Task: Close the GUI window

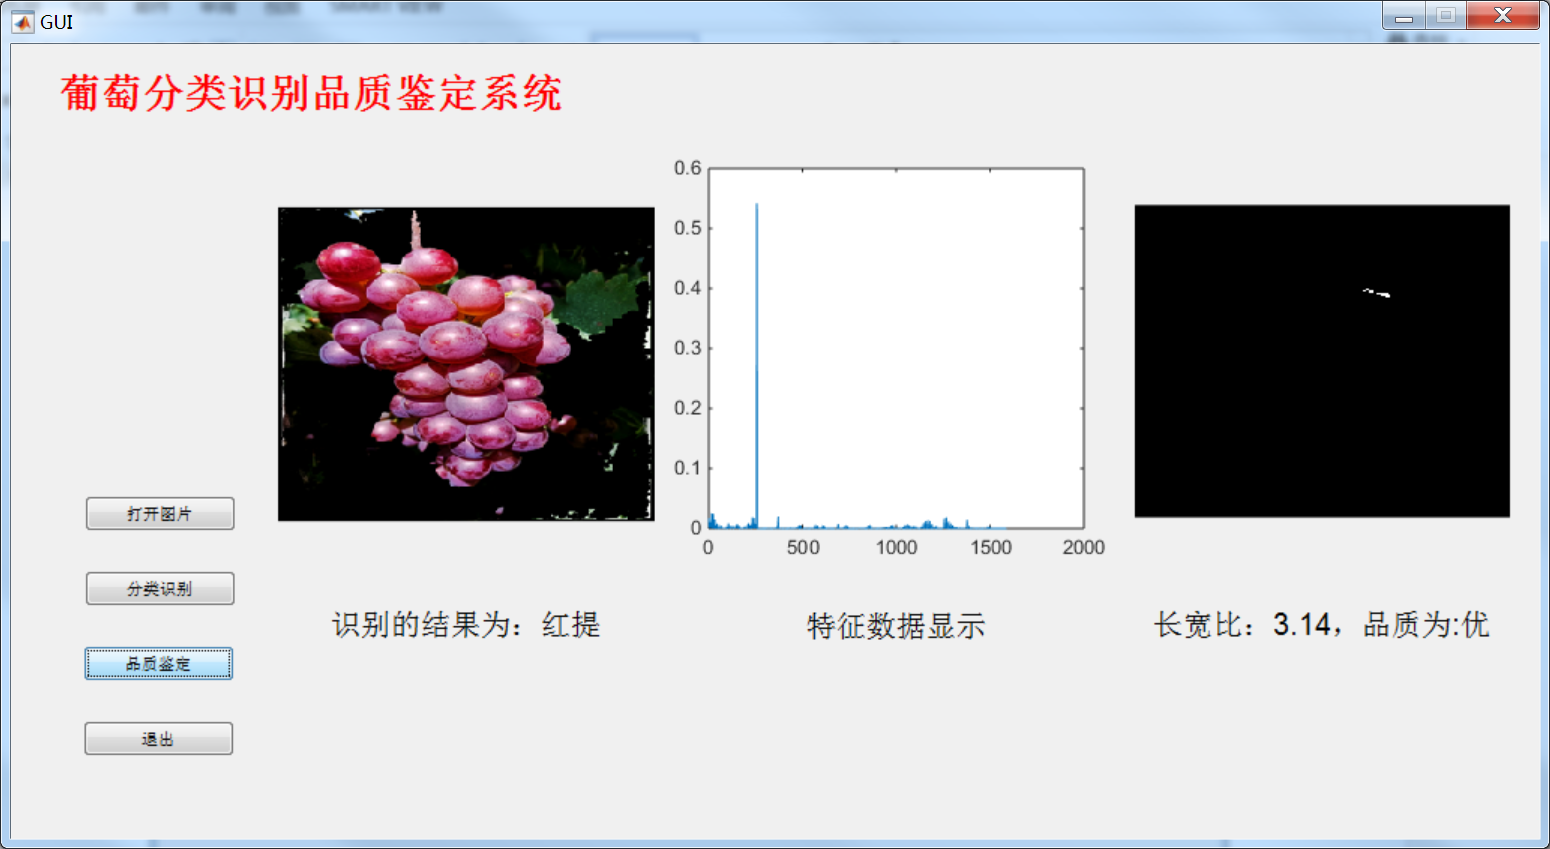Action: [1503, 16]
